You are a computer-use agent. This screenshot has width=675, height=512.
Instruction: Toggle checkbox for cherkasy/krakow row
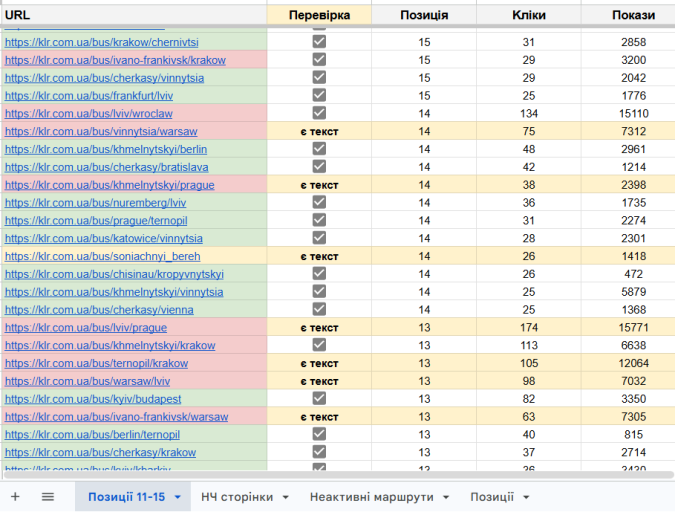[319, 452]
